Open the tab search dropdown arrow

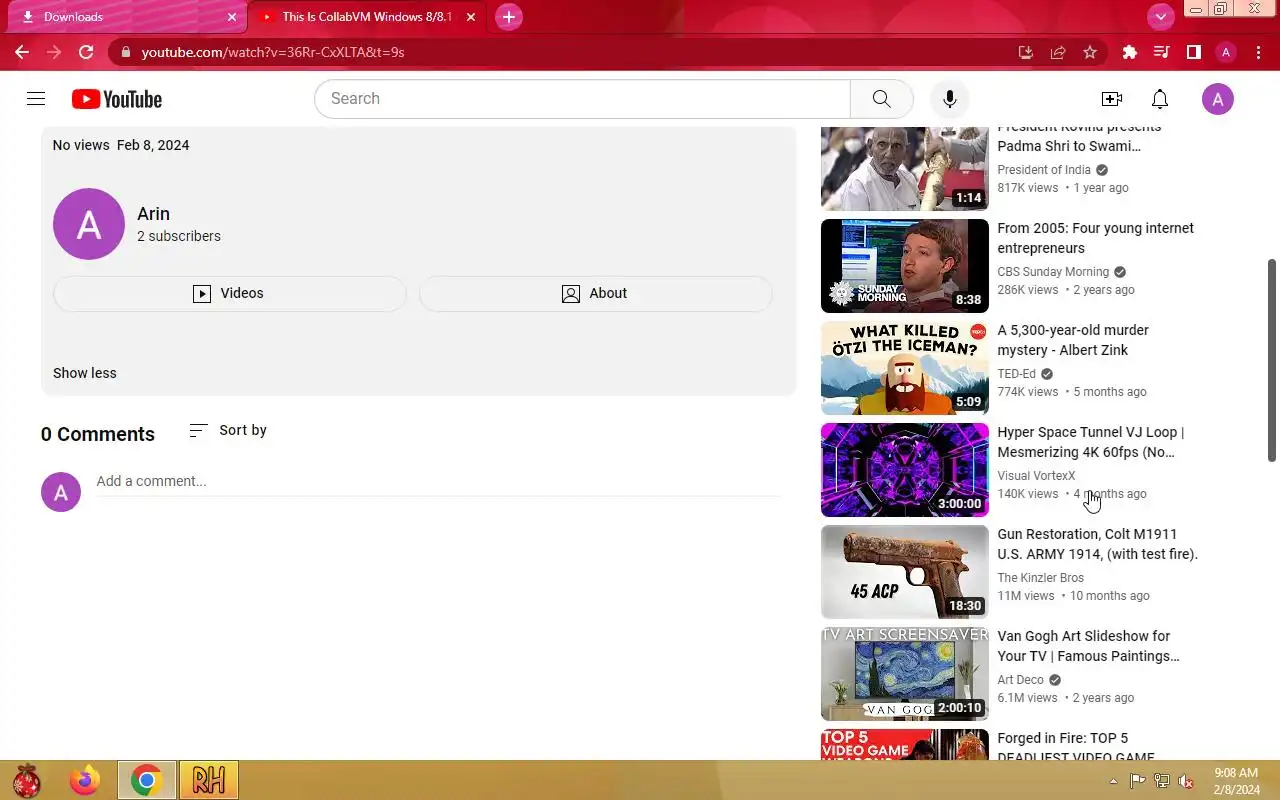(1161, 17)
